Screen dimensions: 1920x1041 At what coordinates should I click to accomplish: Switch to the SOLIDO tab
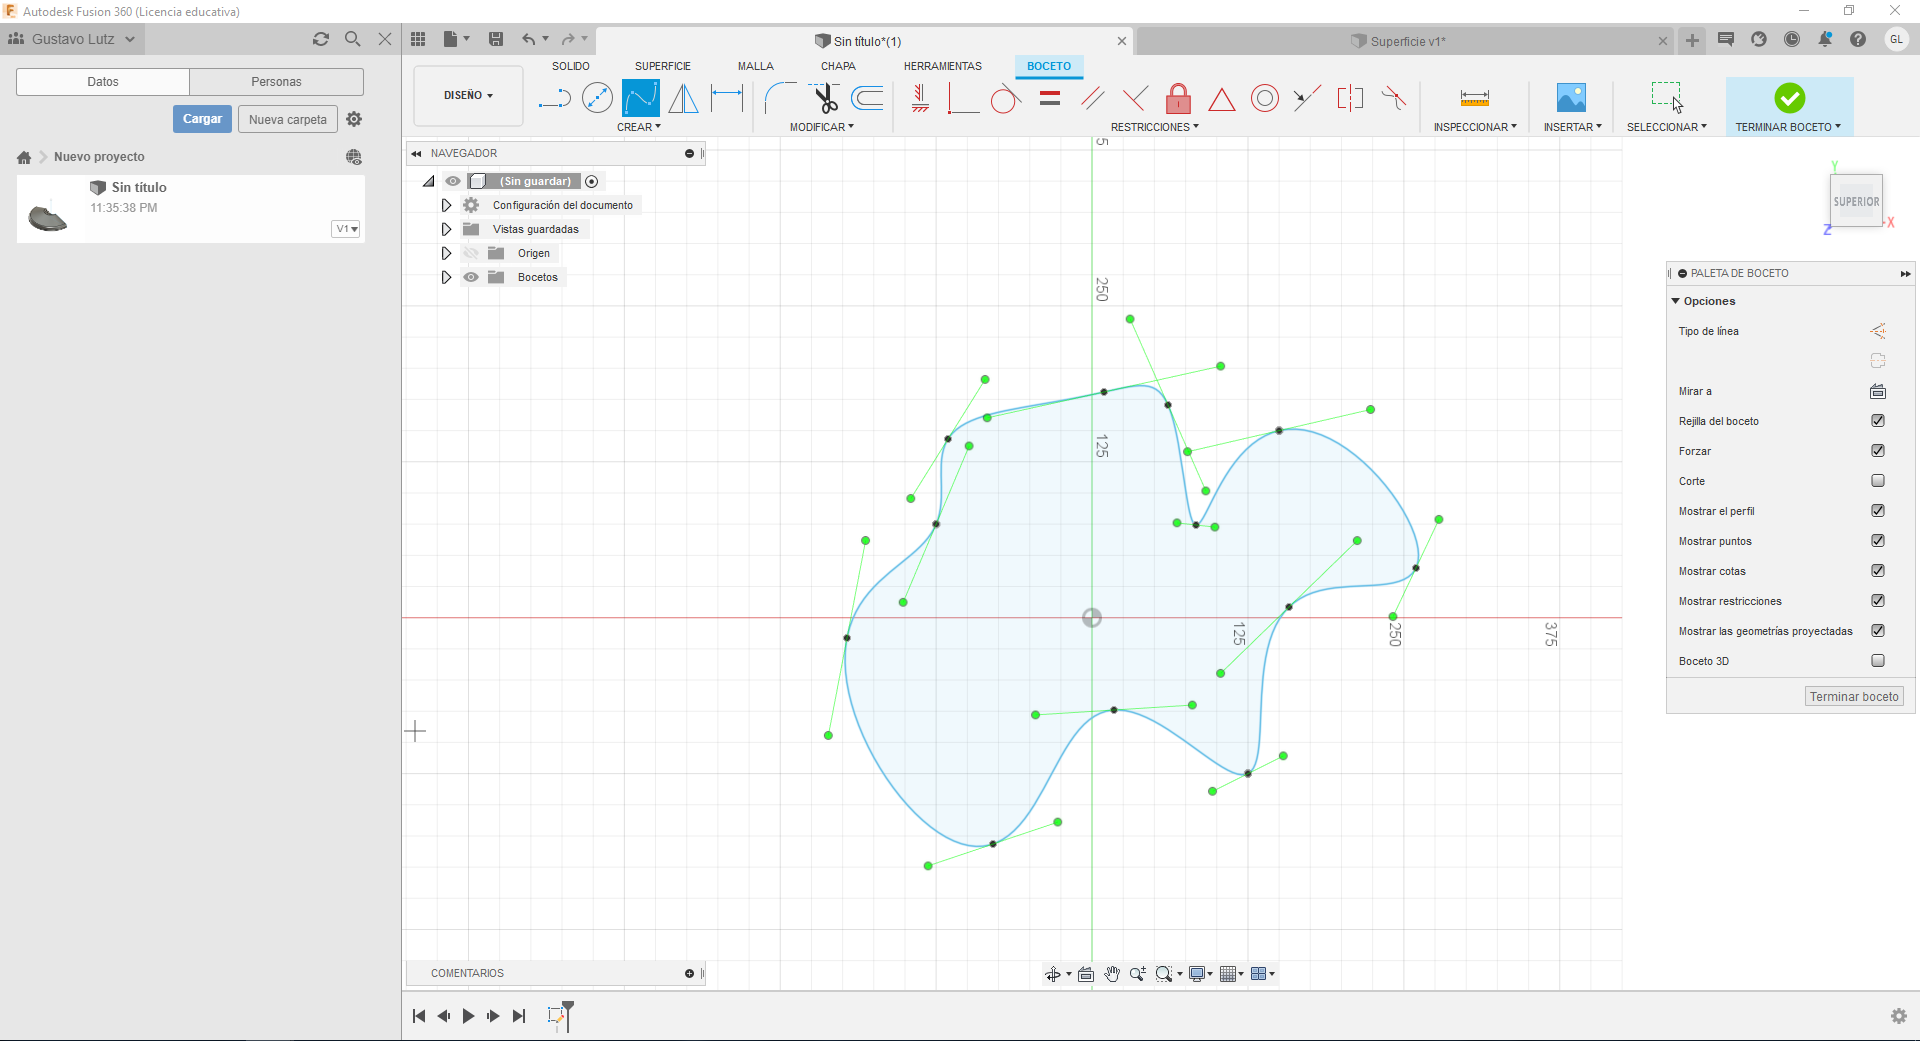[x=571, y=66]
